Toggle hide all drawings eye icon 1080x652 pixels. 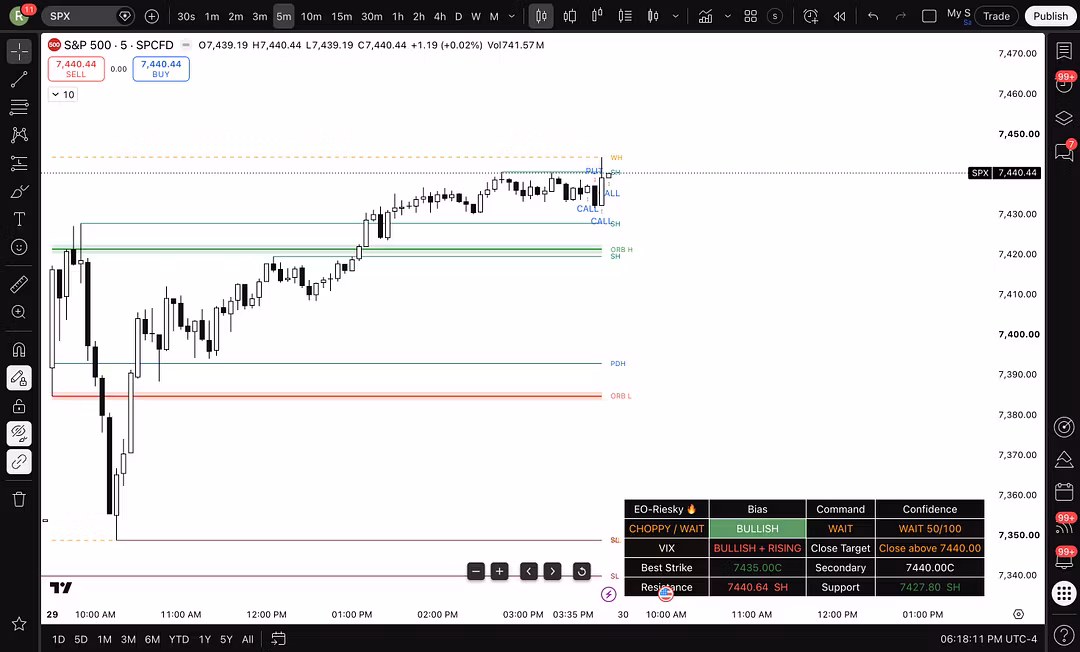(19, 433)
